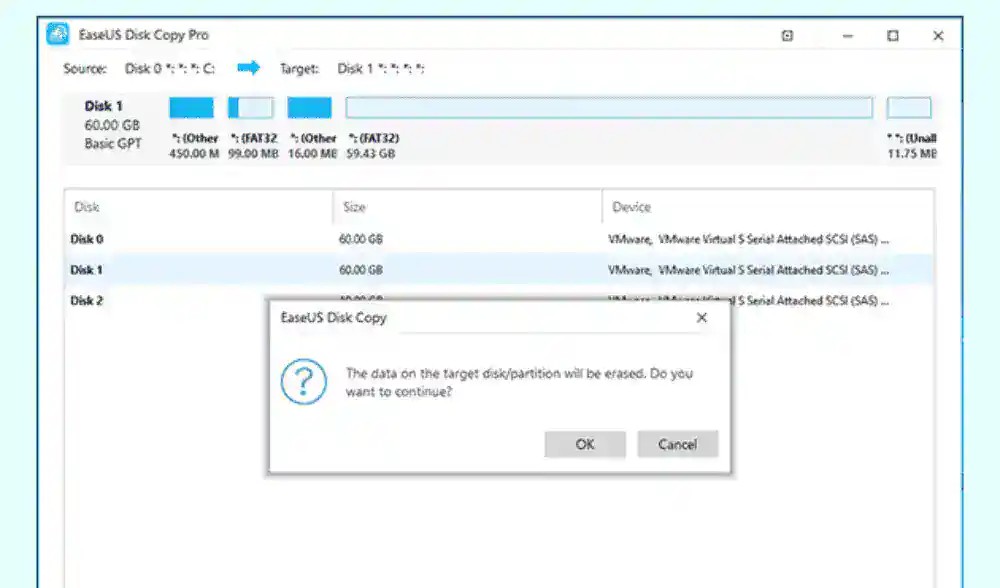This screenshot has height=588, width=1000.
Task: Click the Device column header
Action: (x=631, y=207)
